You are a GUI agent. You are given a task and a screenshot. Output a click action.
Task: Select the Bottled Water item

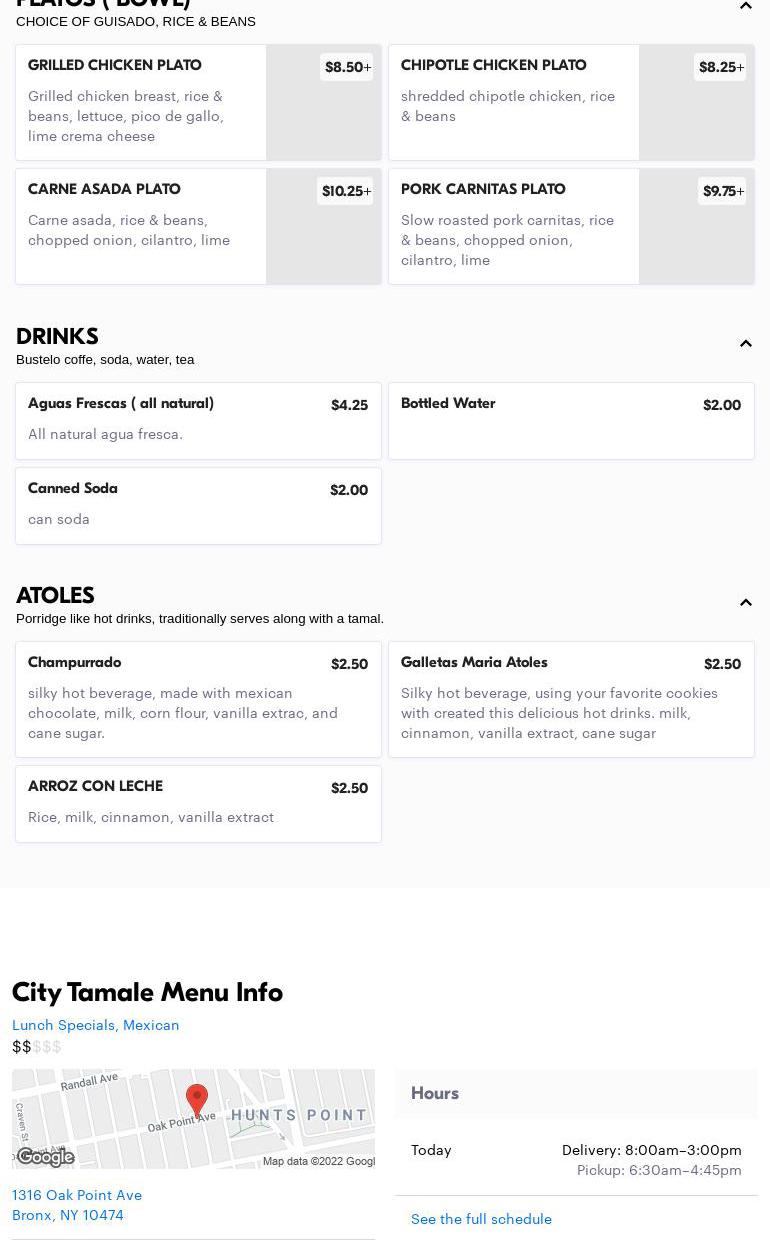(571, 420)
